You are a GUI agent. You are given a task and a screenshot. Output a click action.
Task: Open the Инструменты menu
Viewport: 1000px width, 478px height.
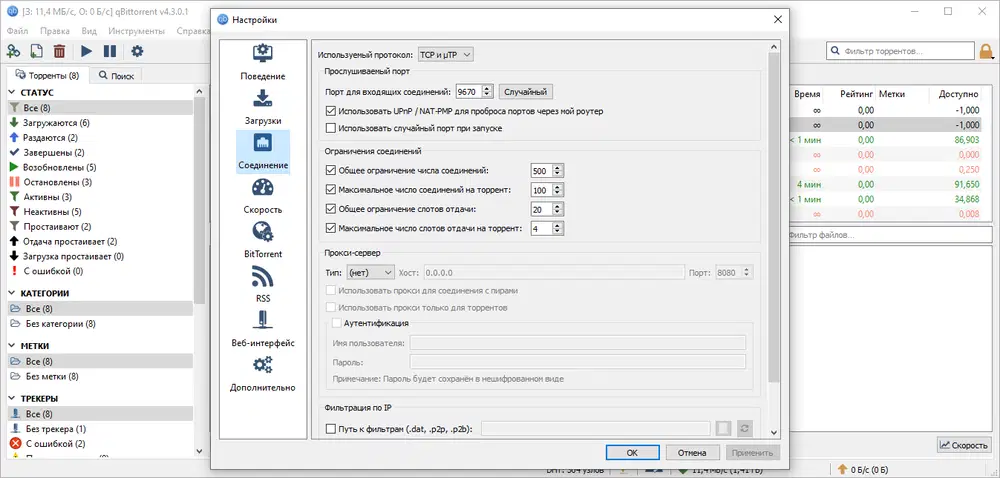tap(136, 31)
